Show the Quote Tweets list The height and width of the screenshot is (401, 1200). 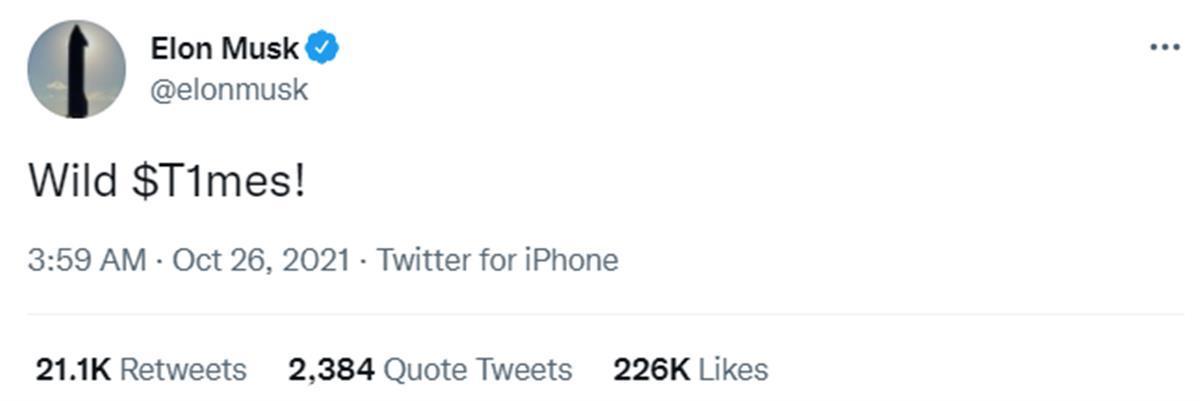tap(478, 370)
